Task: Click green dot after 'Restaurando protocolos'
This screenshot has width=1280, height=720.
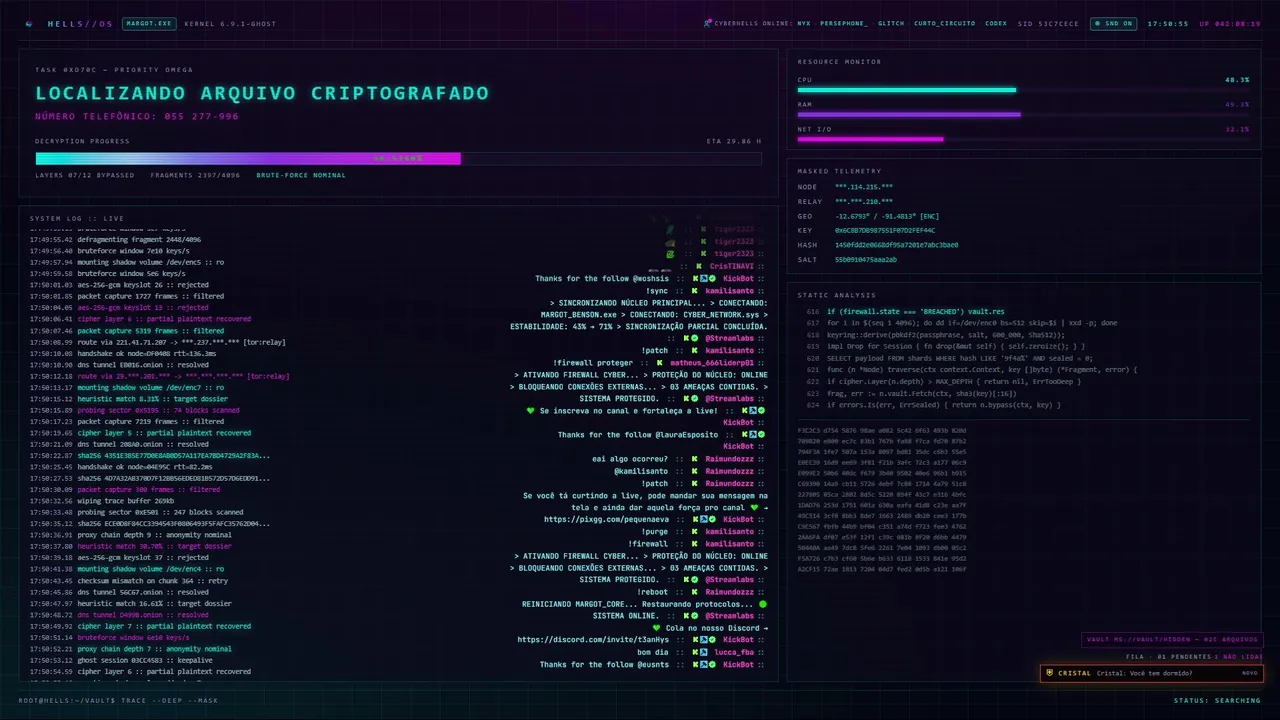Action: [763, 604]
